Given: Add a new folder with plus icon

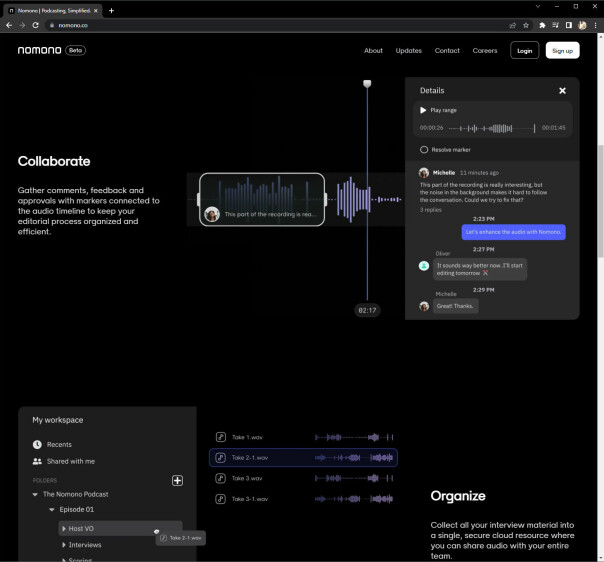Looking at the screenshot, I should [177, 480].
